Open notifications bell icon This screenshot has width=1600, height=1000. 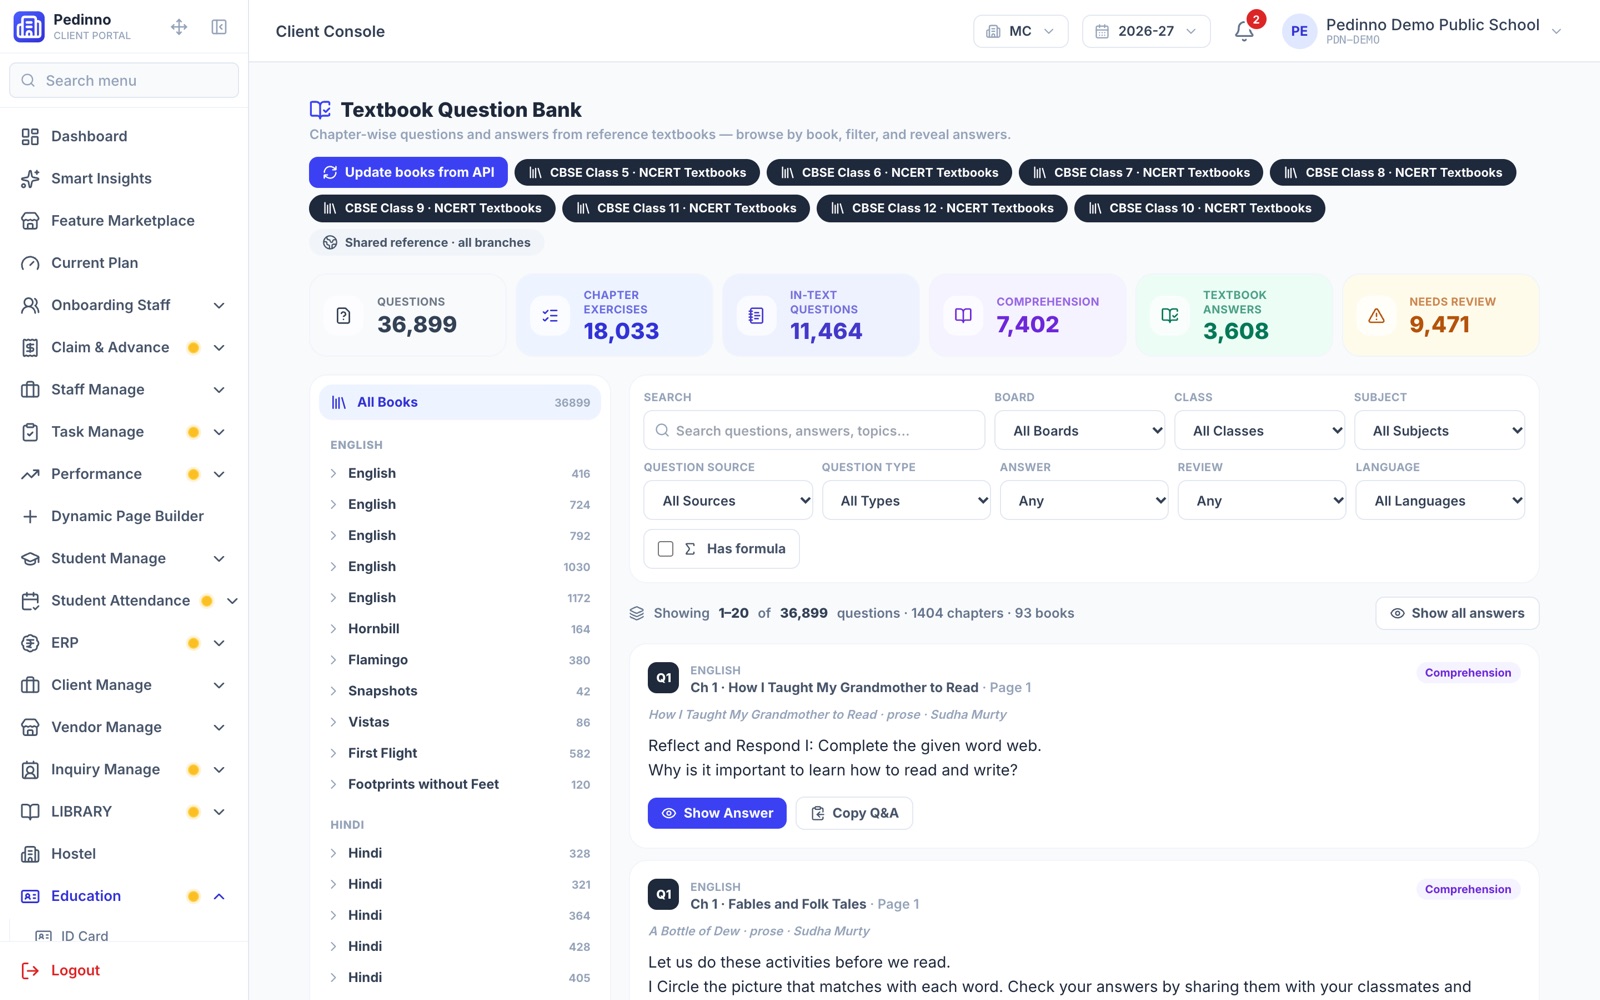click(1244, 31)
